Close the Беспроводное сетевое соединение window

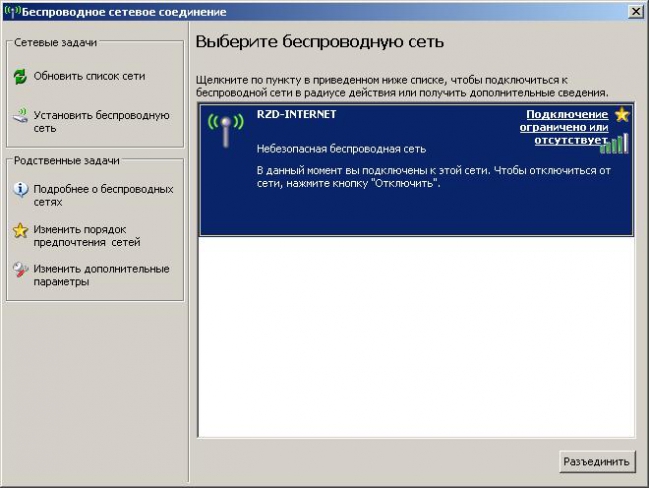click(x=635, y=12)
